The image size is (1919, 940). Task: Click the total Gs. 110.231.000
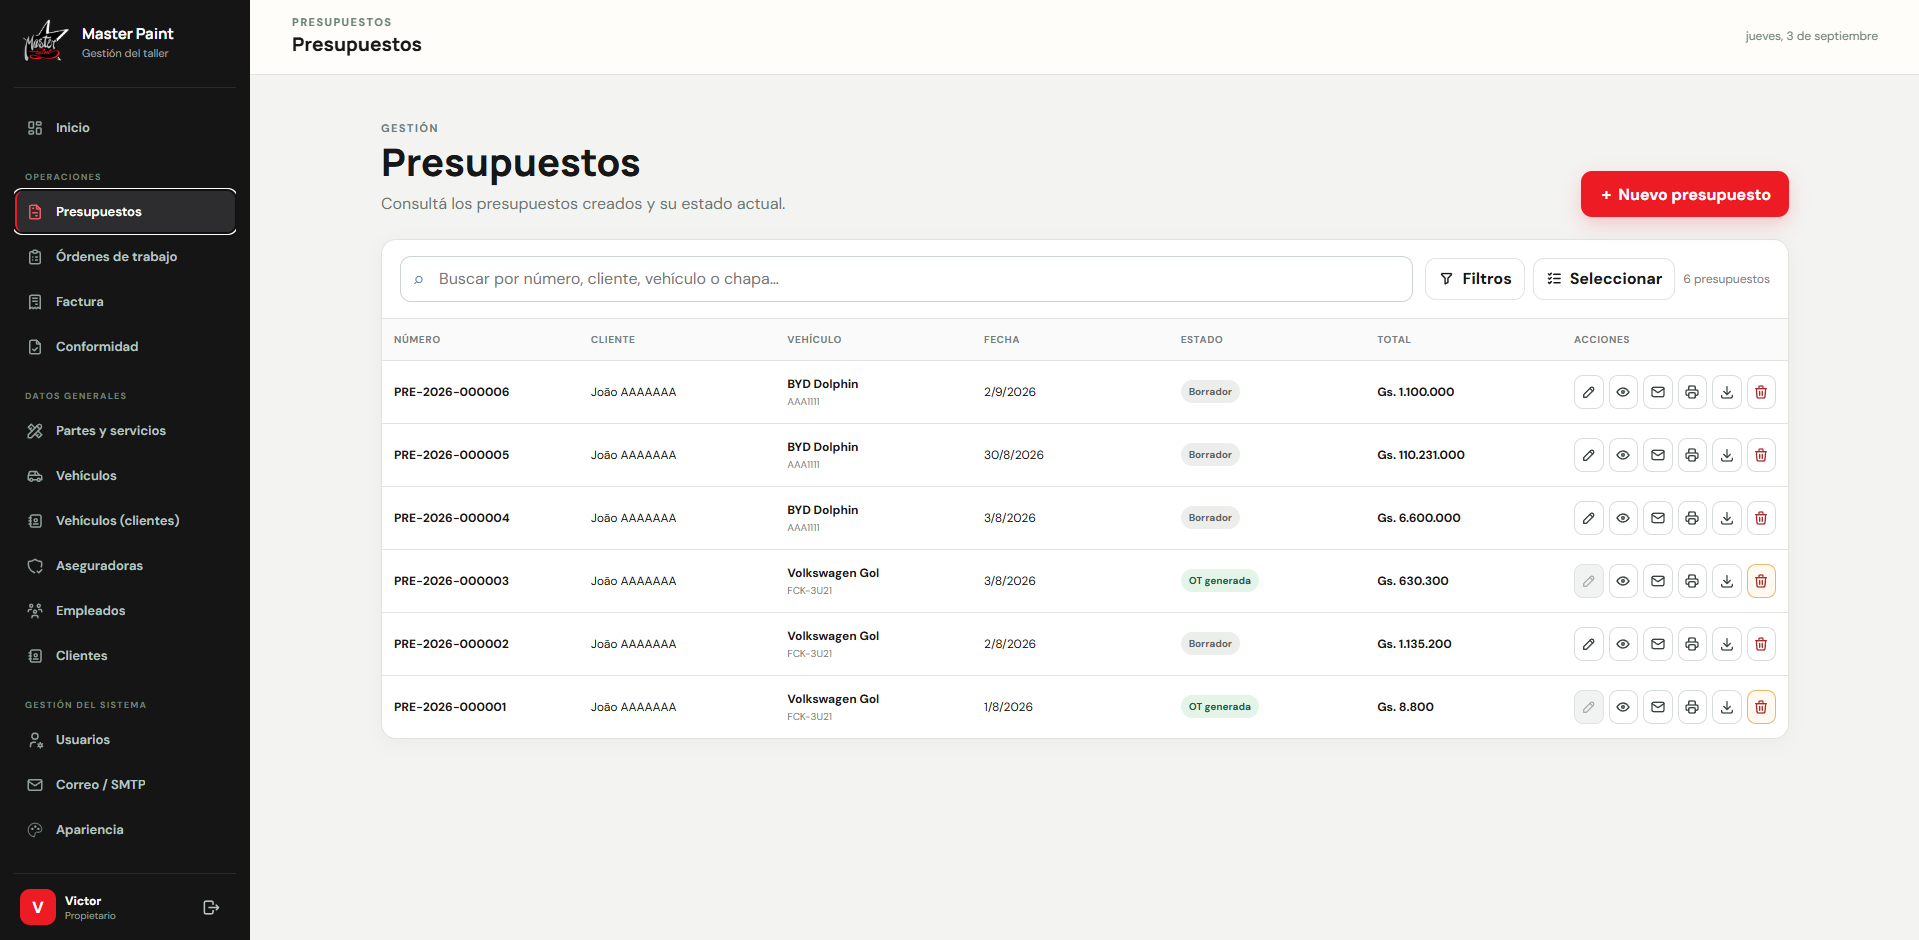tap(1421, 455)
